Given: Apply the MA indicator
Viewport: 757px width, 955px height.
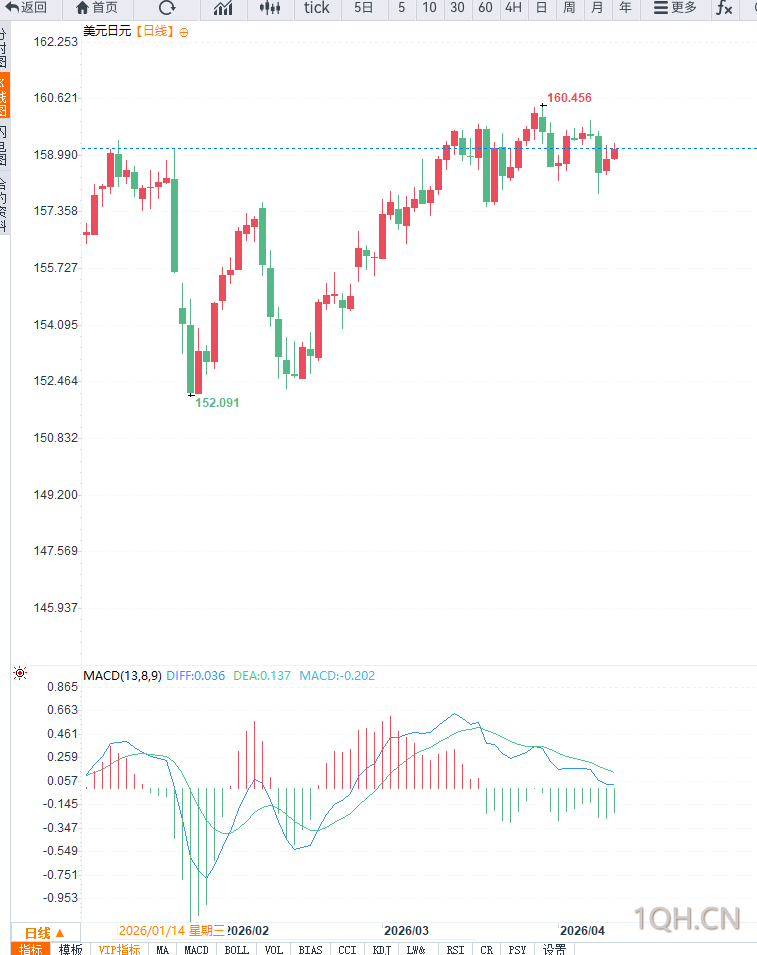Looking at the screenshot, I should coord(163,949).
